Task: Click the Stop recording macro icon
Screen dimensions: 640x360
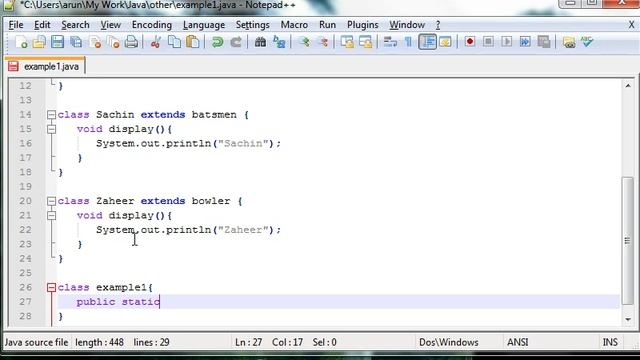Action: coord(488,42)
